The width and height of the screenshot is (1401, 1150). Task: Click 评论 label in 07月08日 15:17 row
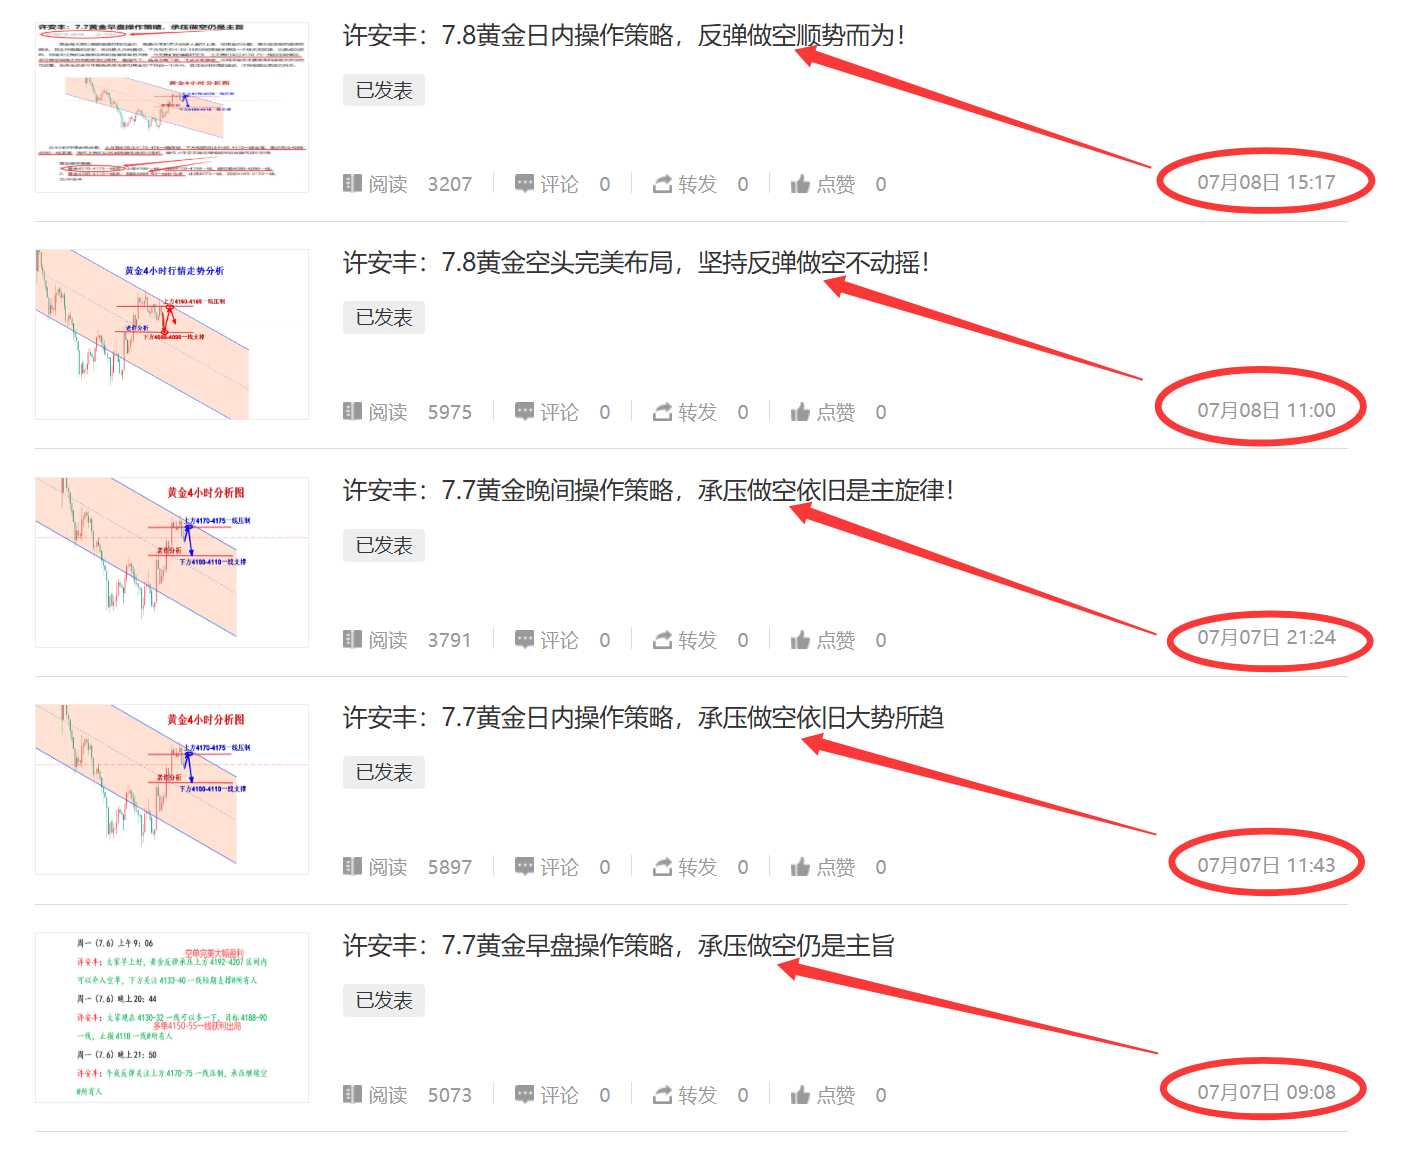click(559, 184)
